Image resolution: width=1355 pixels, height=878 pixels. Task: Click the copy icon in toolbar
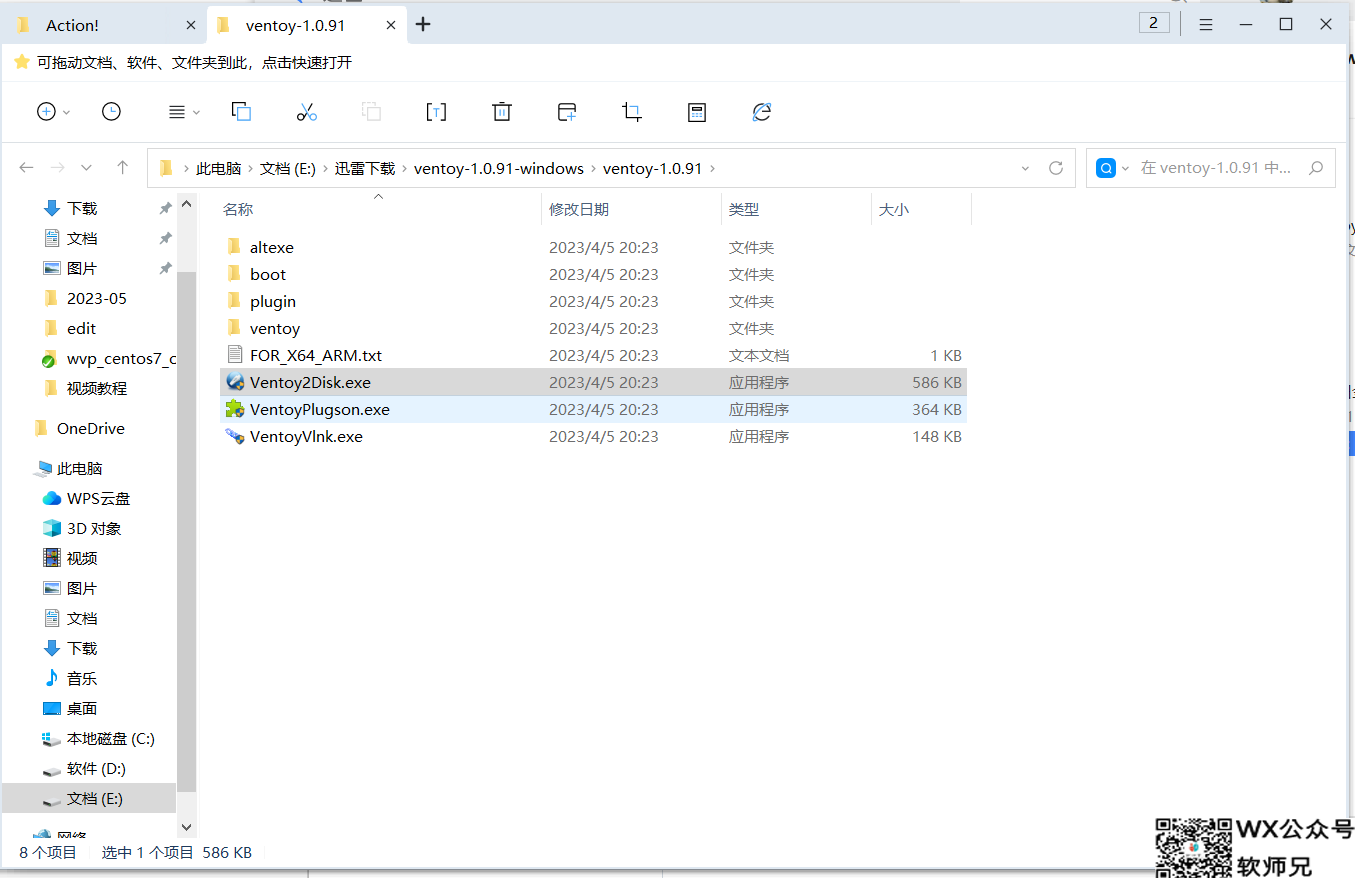(x=241, y=112)
